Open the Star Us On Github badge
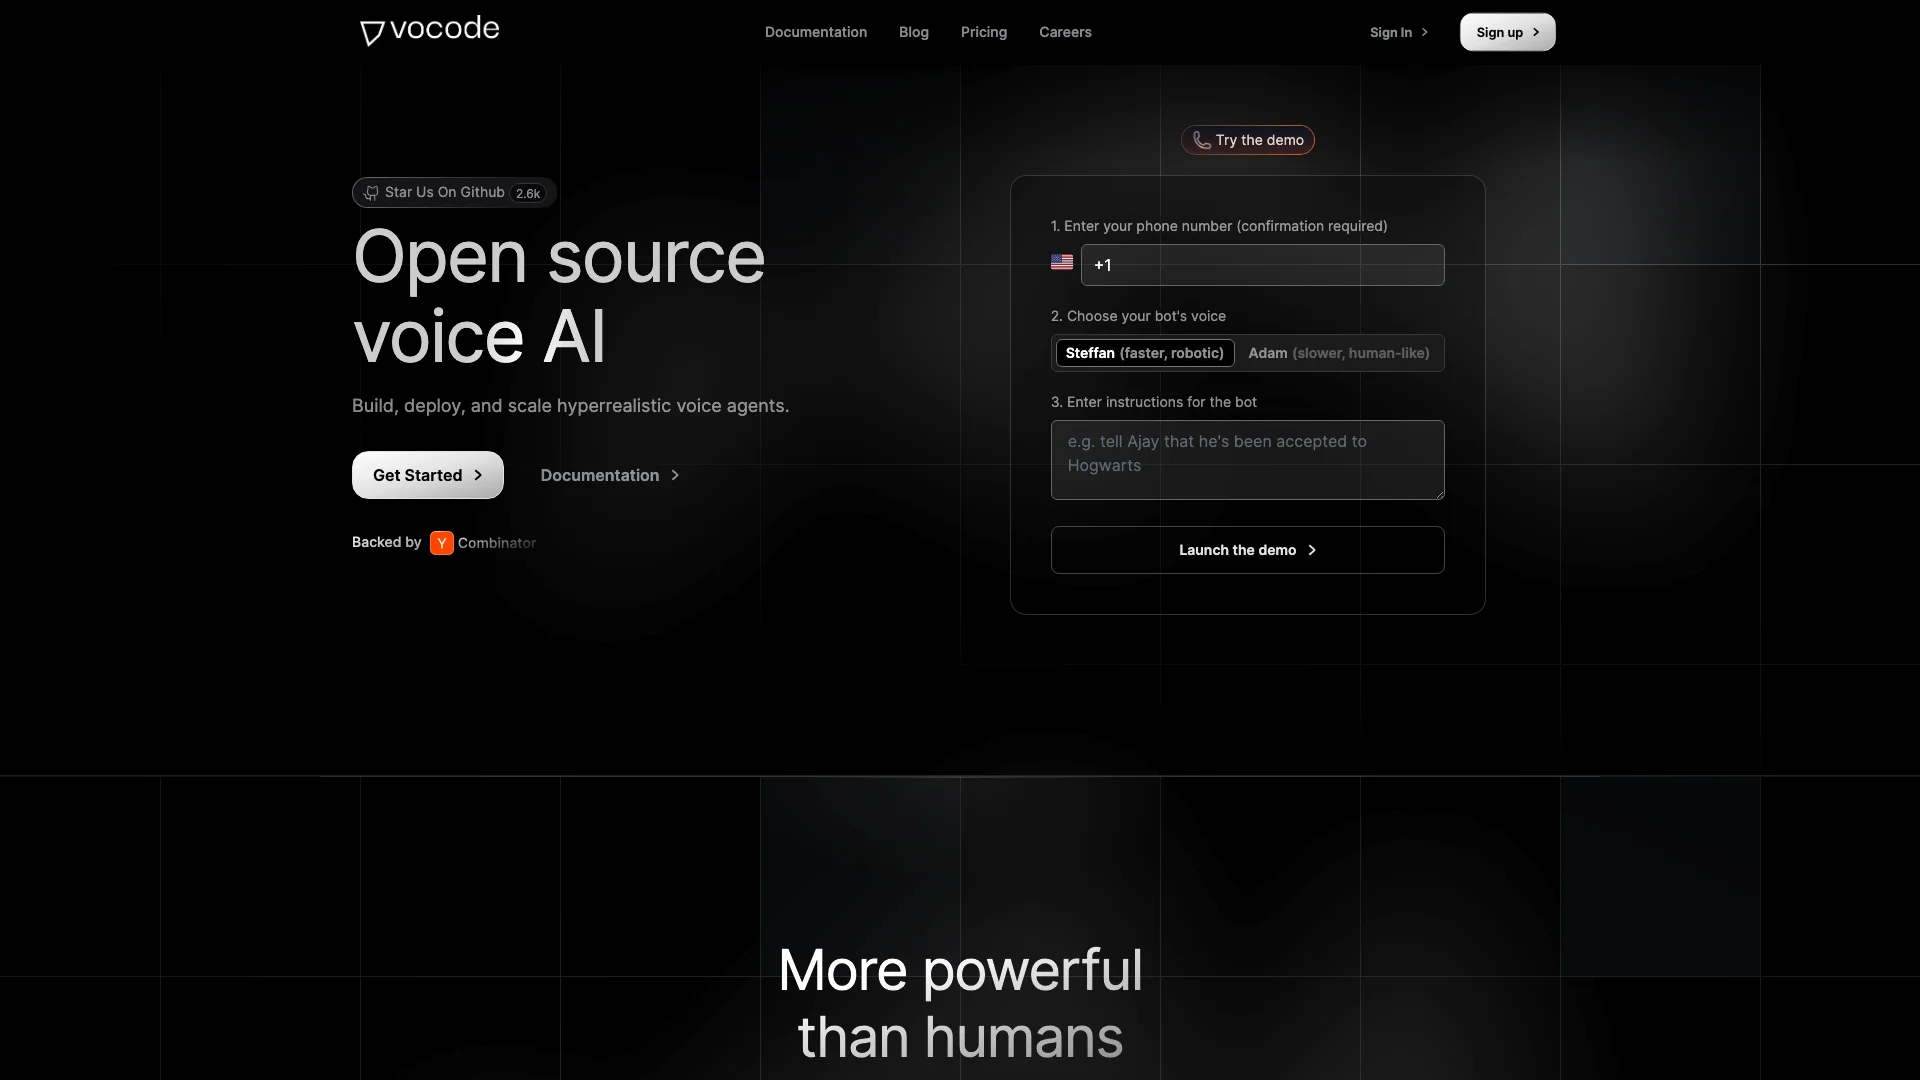The image size is (1920, 1080). point(454,192)
